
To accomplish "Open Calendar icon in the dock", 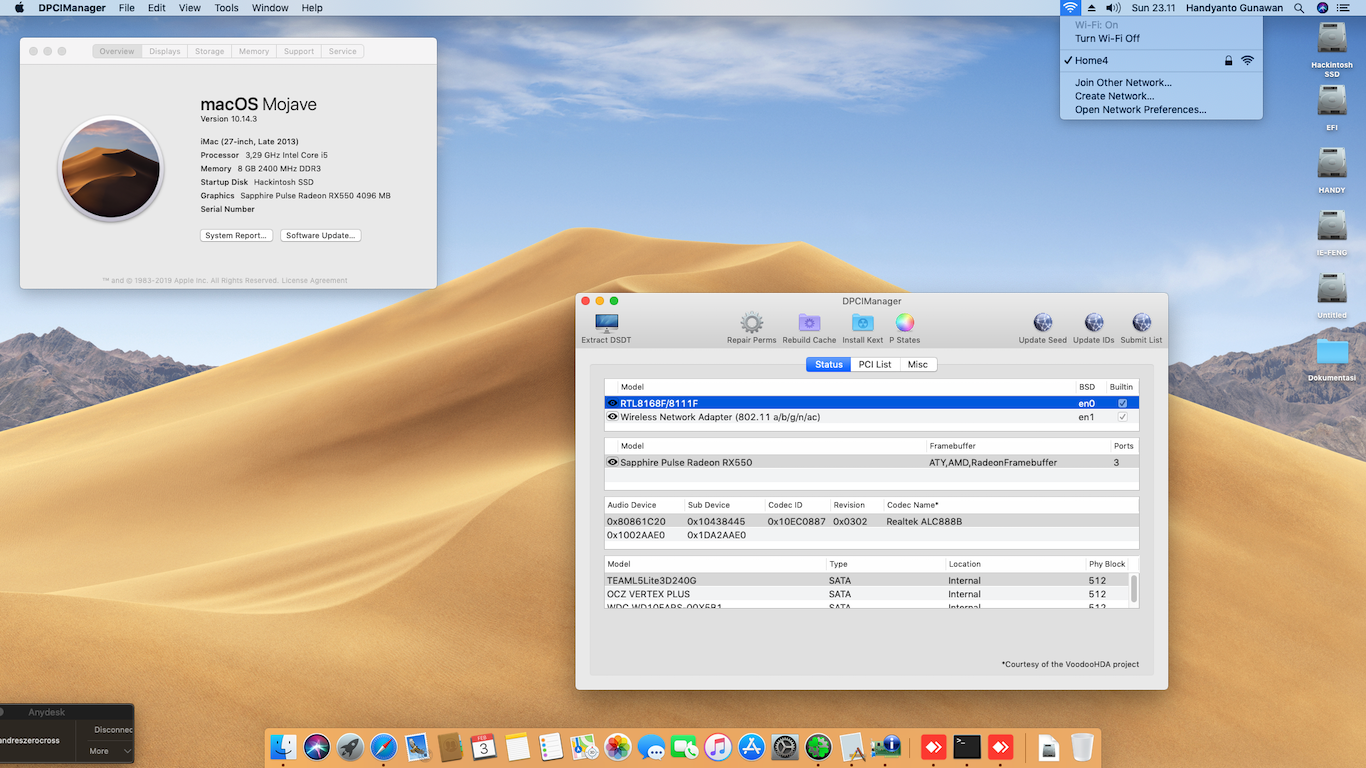I will pos(484,746).
